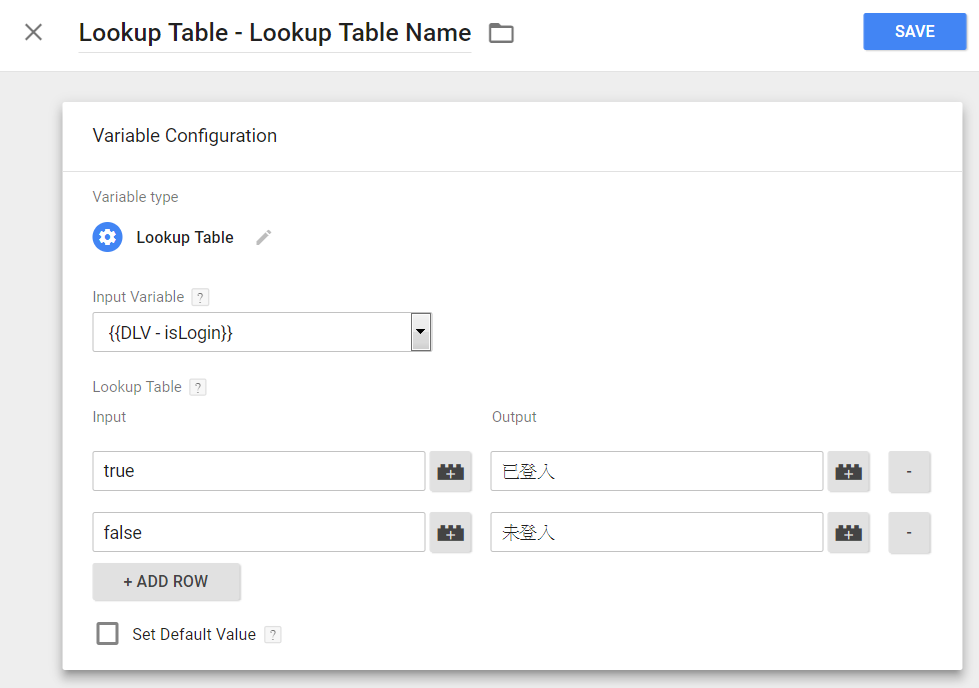
Task: Focus the input field containing 'false'
Action: pyautogui.click(x=259, y=533)
